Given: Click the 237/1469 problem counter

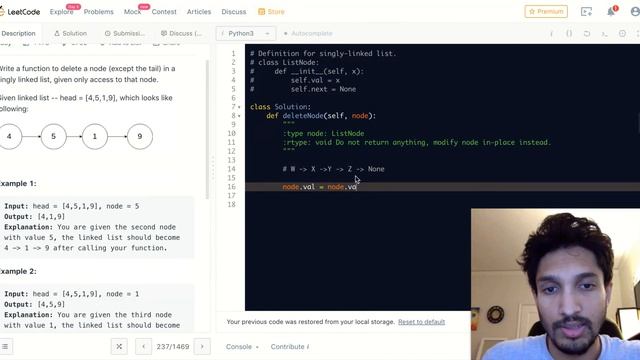Looking at the screenshot, I should click(x=173, y=347).
